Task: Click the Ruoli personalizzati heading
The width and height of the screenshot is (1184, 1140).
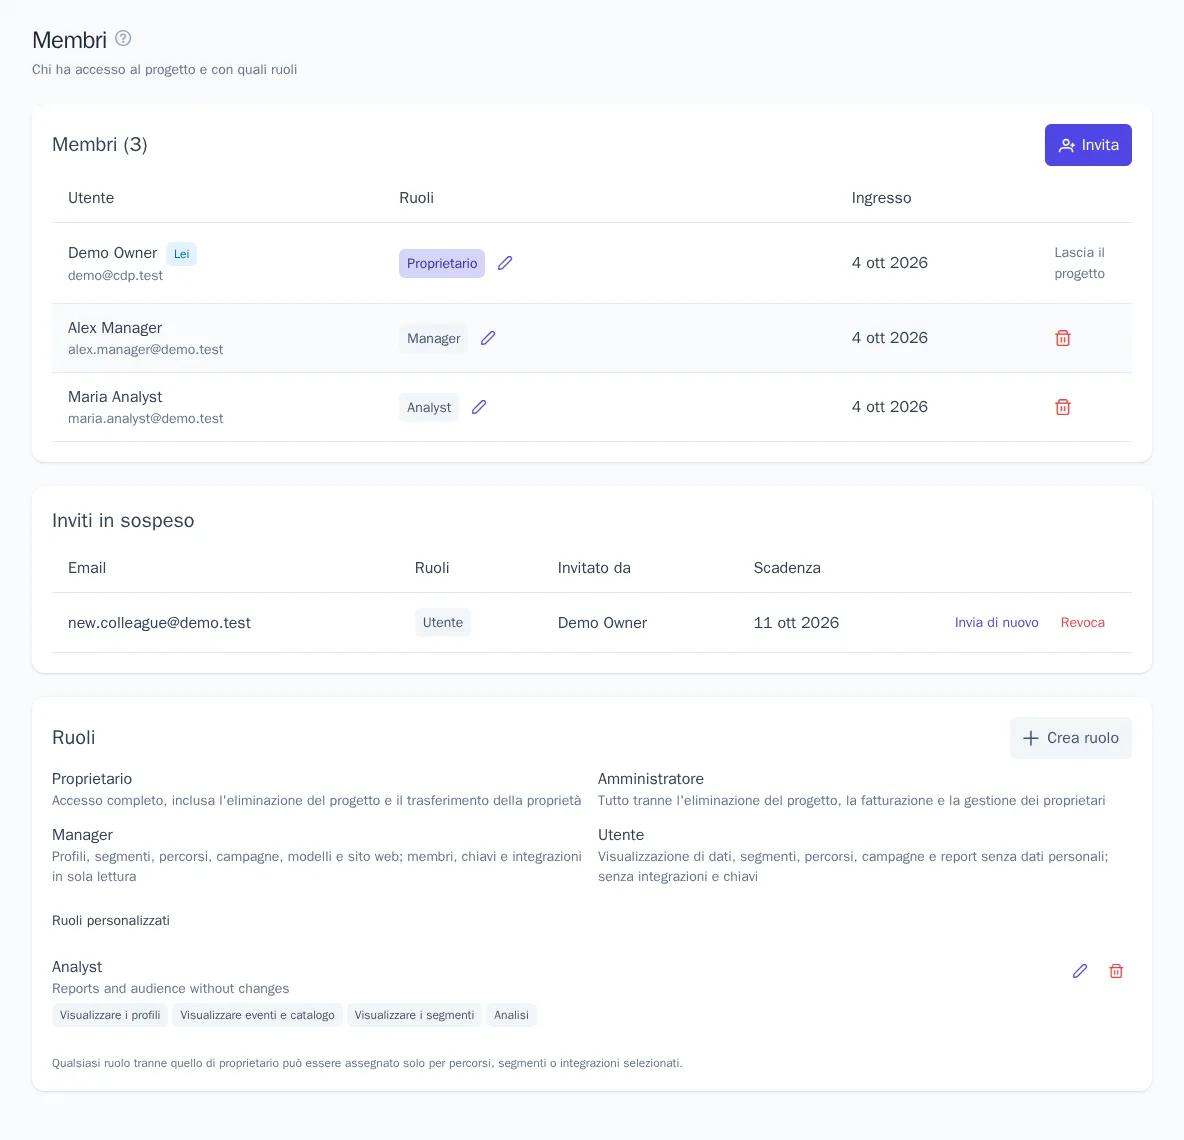Action: coord(111,920)
